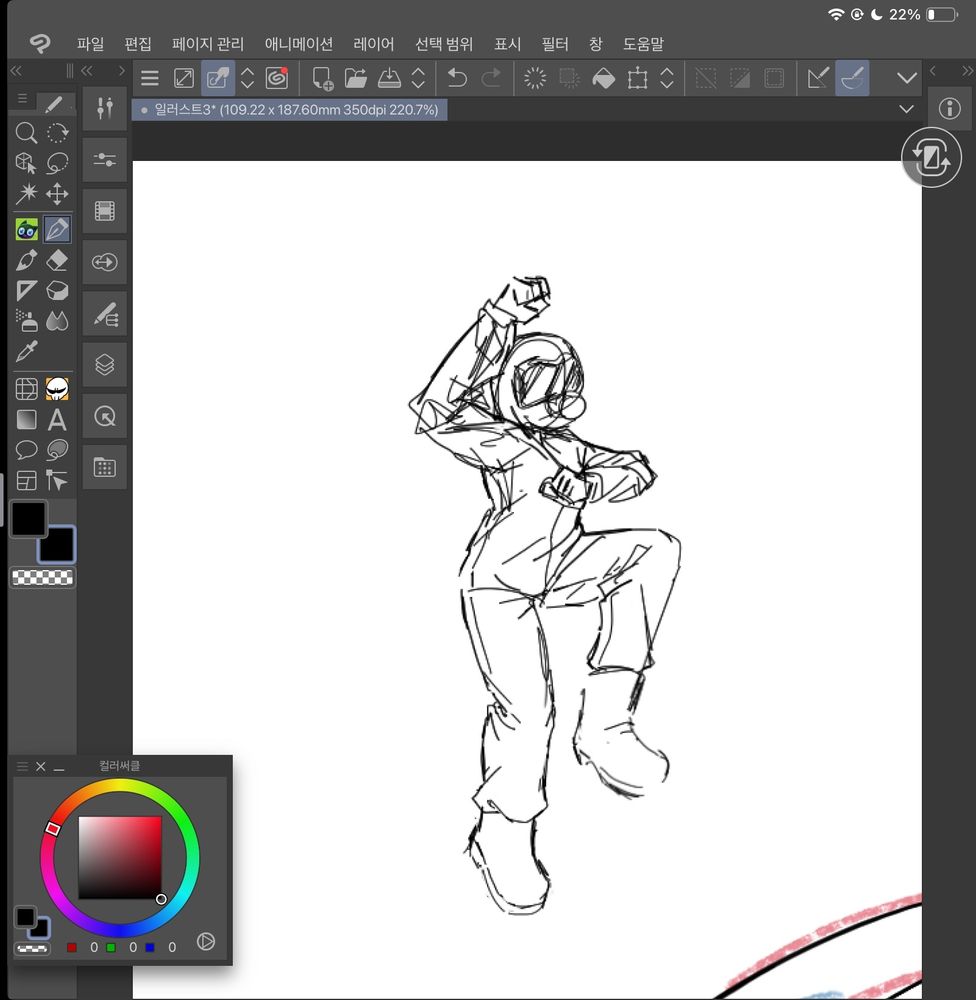This screenshot has width=976, height=1000.
Task: Toggle the highlighted brush-bowl command bar icon
Action: click(853, 78)
